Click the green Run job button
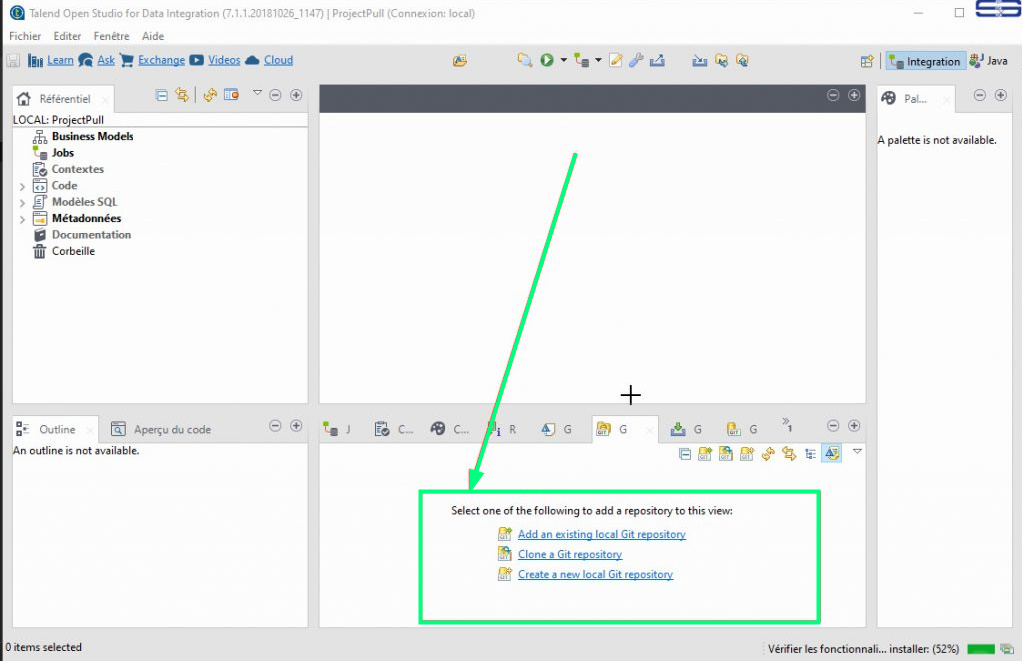 point(547,60)
